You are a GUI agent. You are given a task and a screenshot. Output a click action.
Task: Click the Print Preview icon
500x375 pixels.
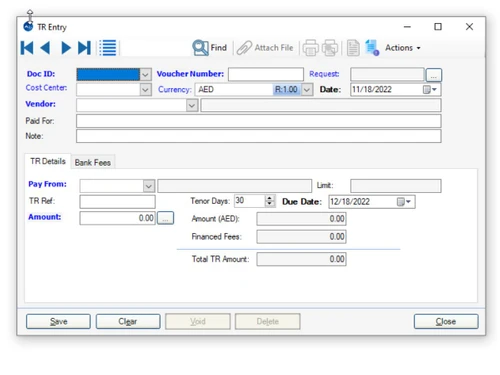330,48
